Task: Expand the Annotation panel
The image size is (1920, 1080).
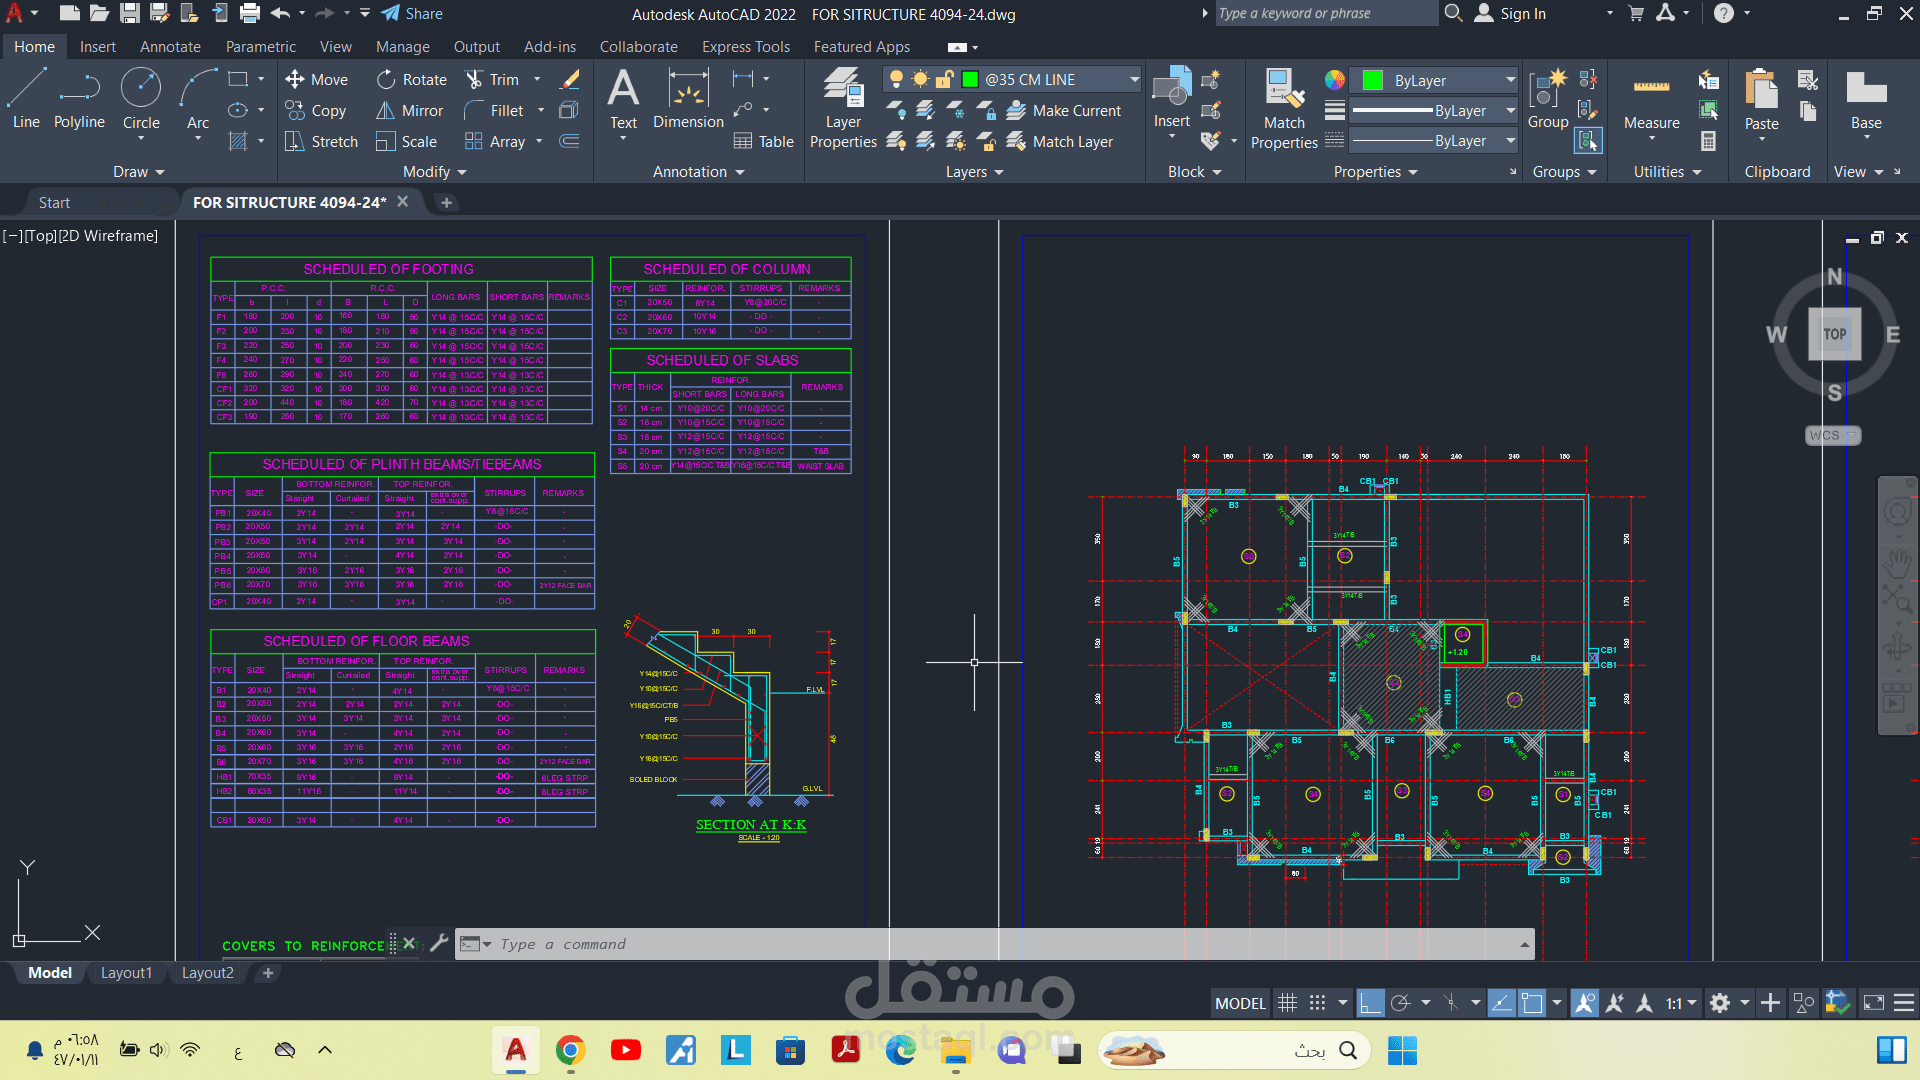Action: [698, 172]
